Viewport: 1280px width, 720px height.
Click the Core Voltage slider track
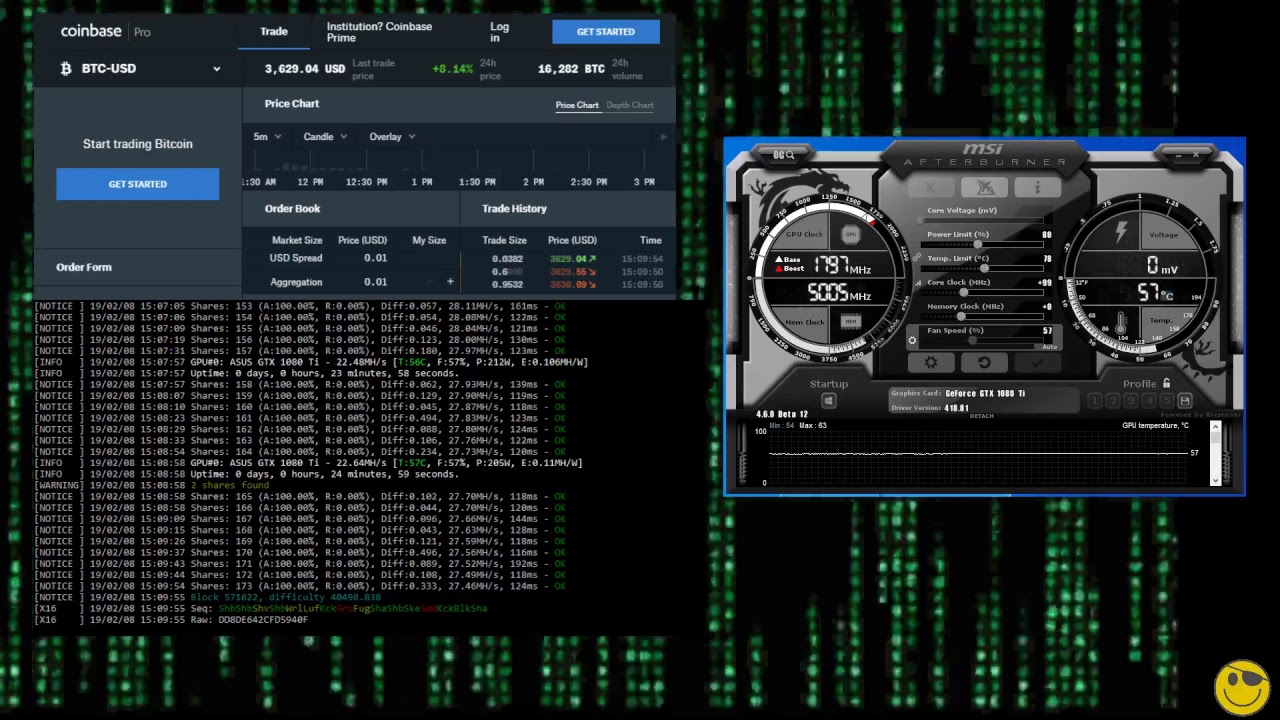pyautogui.click(x=981, y=221)
